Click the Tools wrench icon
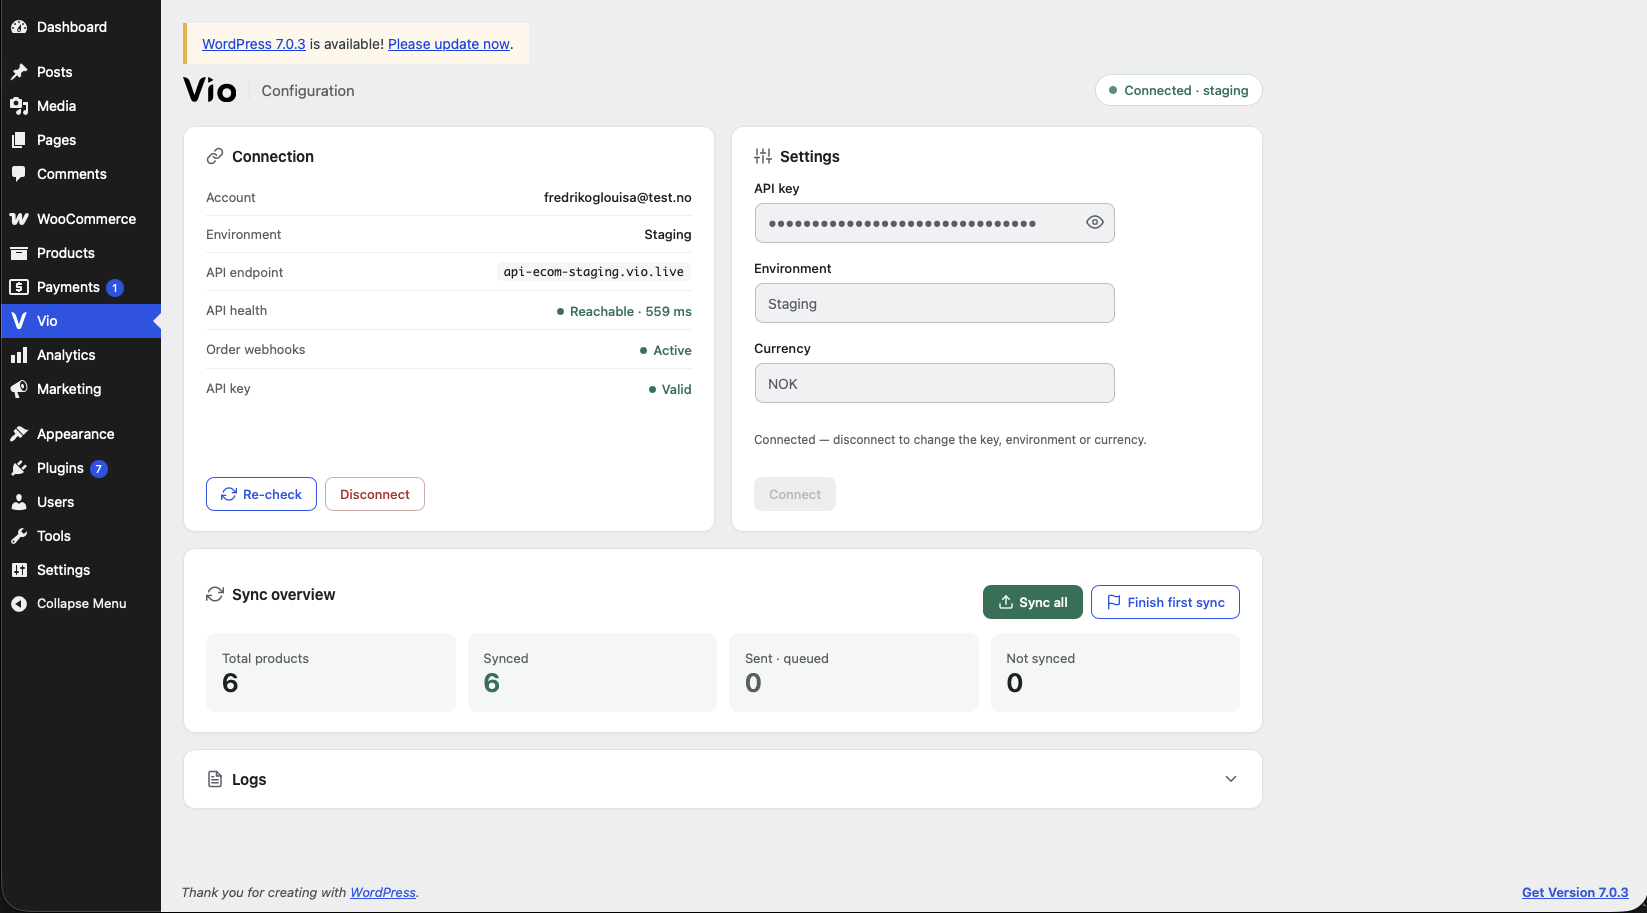Image resolution: width=1647 pixels, height=913 pixels. tap(19, 536)
